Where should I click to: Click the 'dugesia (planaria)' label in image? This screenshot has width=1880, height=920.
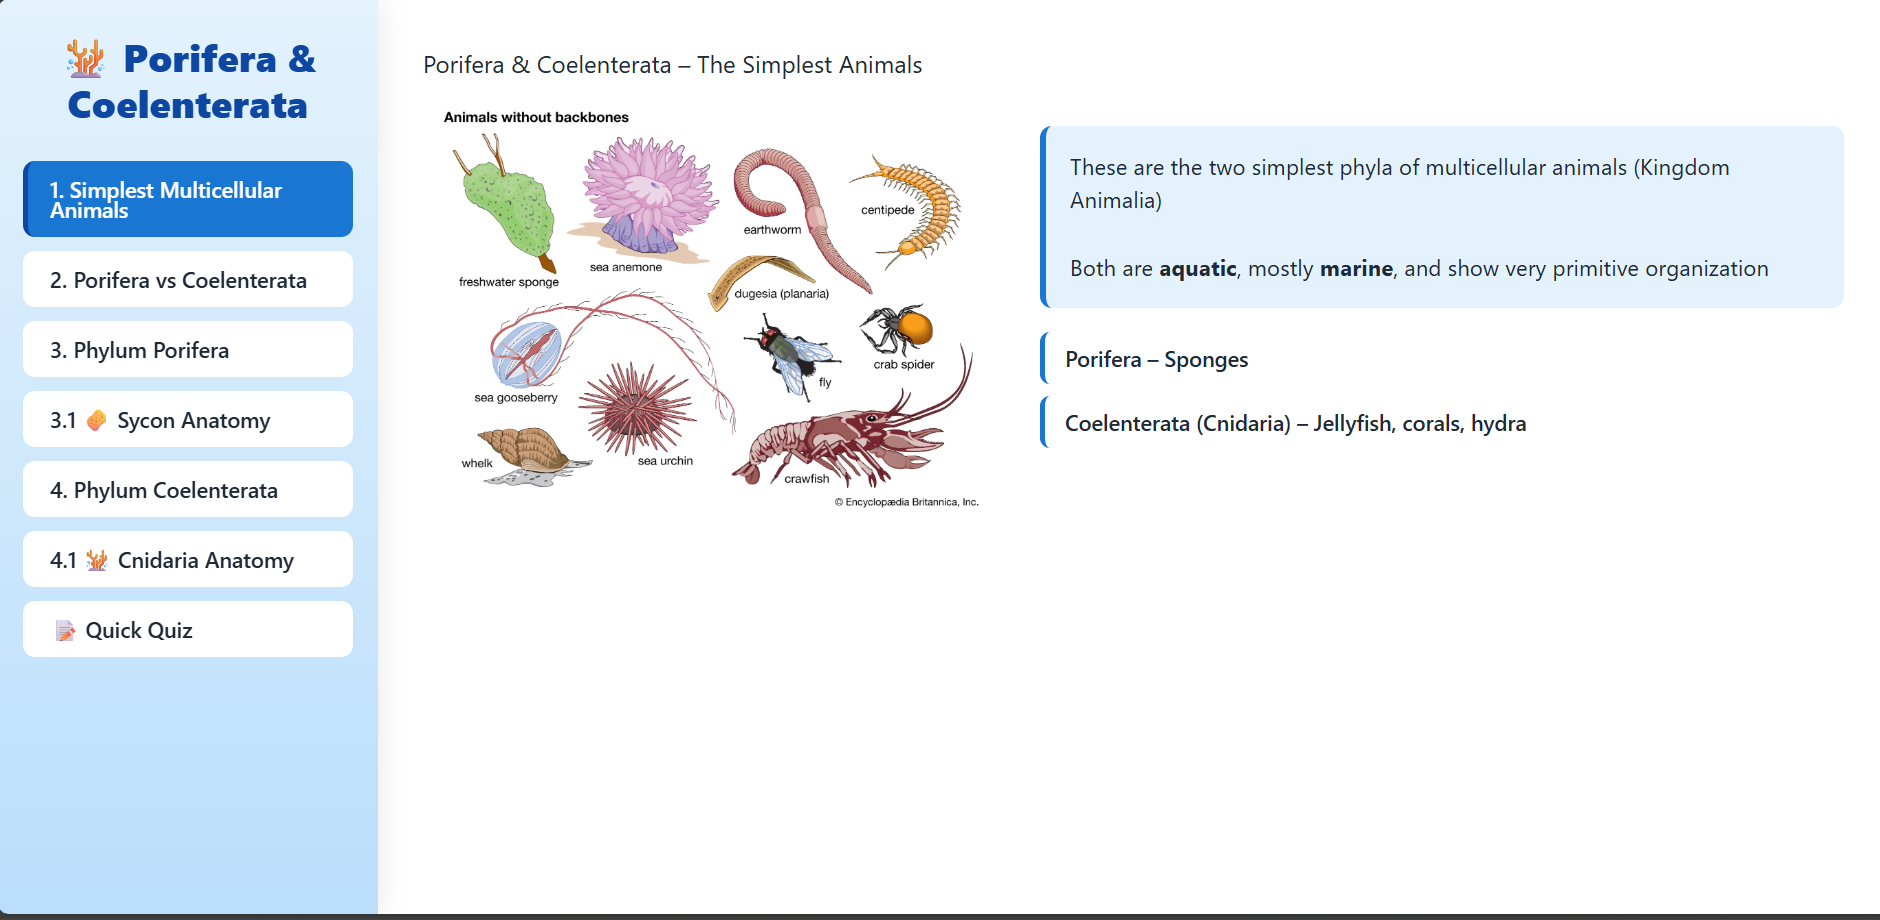tap(782, 294)
